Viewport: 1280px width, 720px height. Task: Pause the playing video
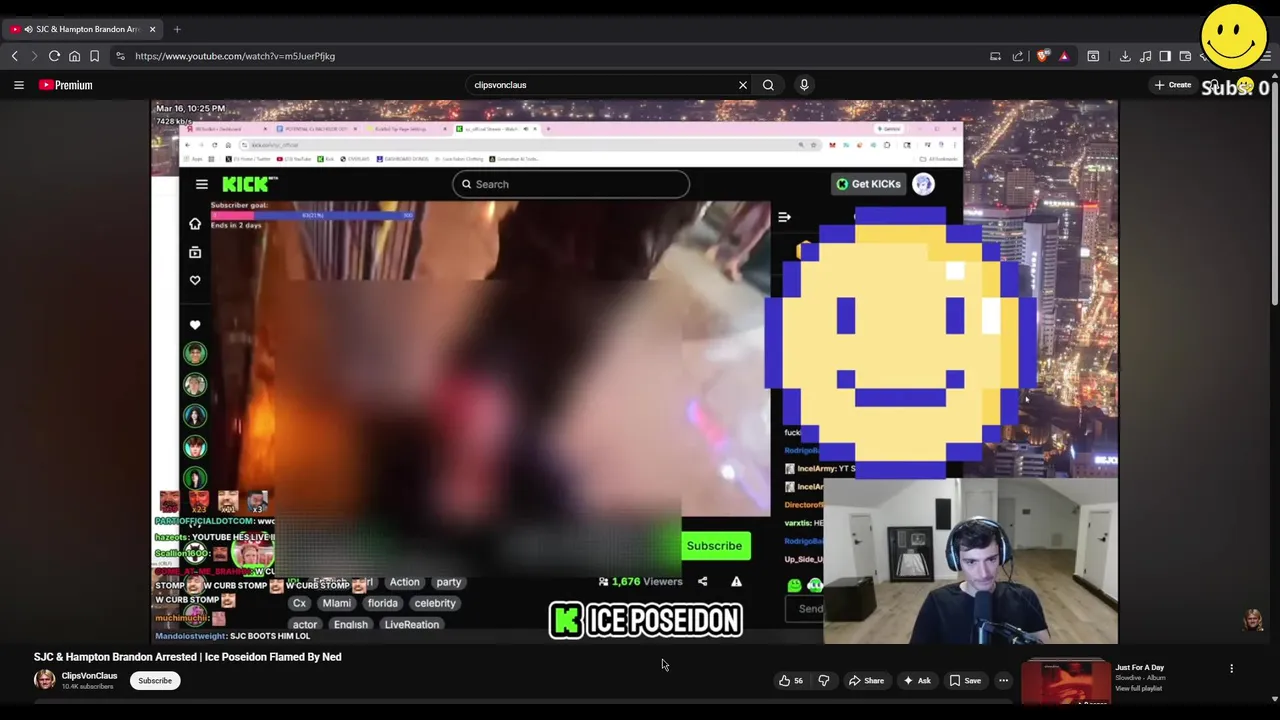coord(634,371)
